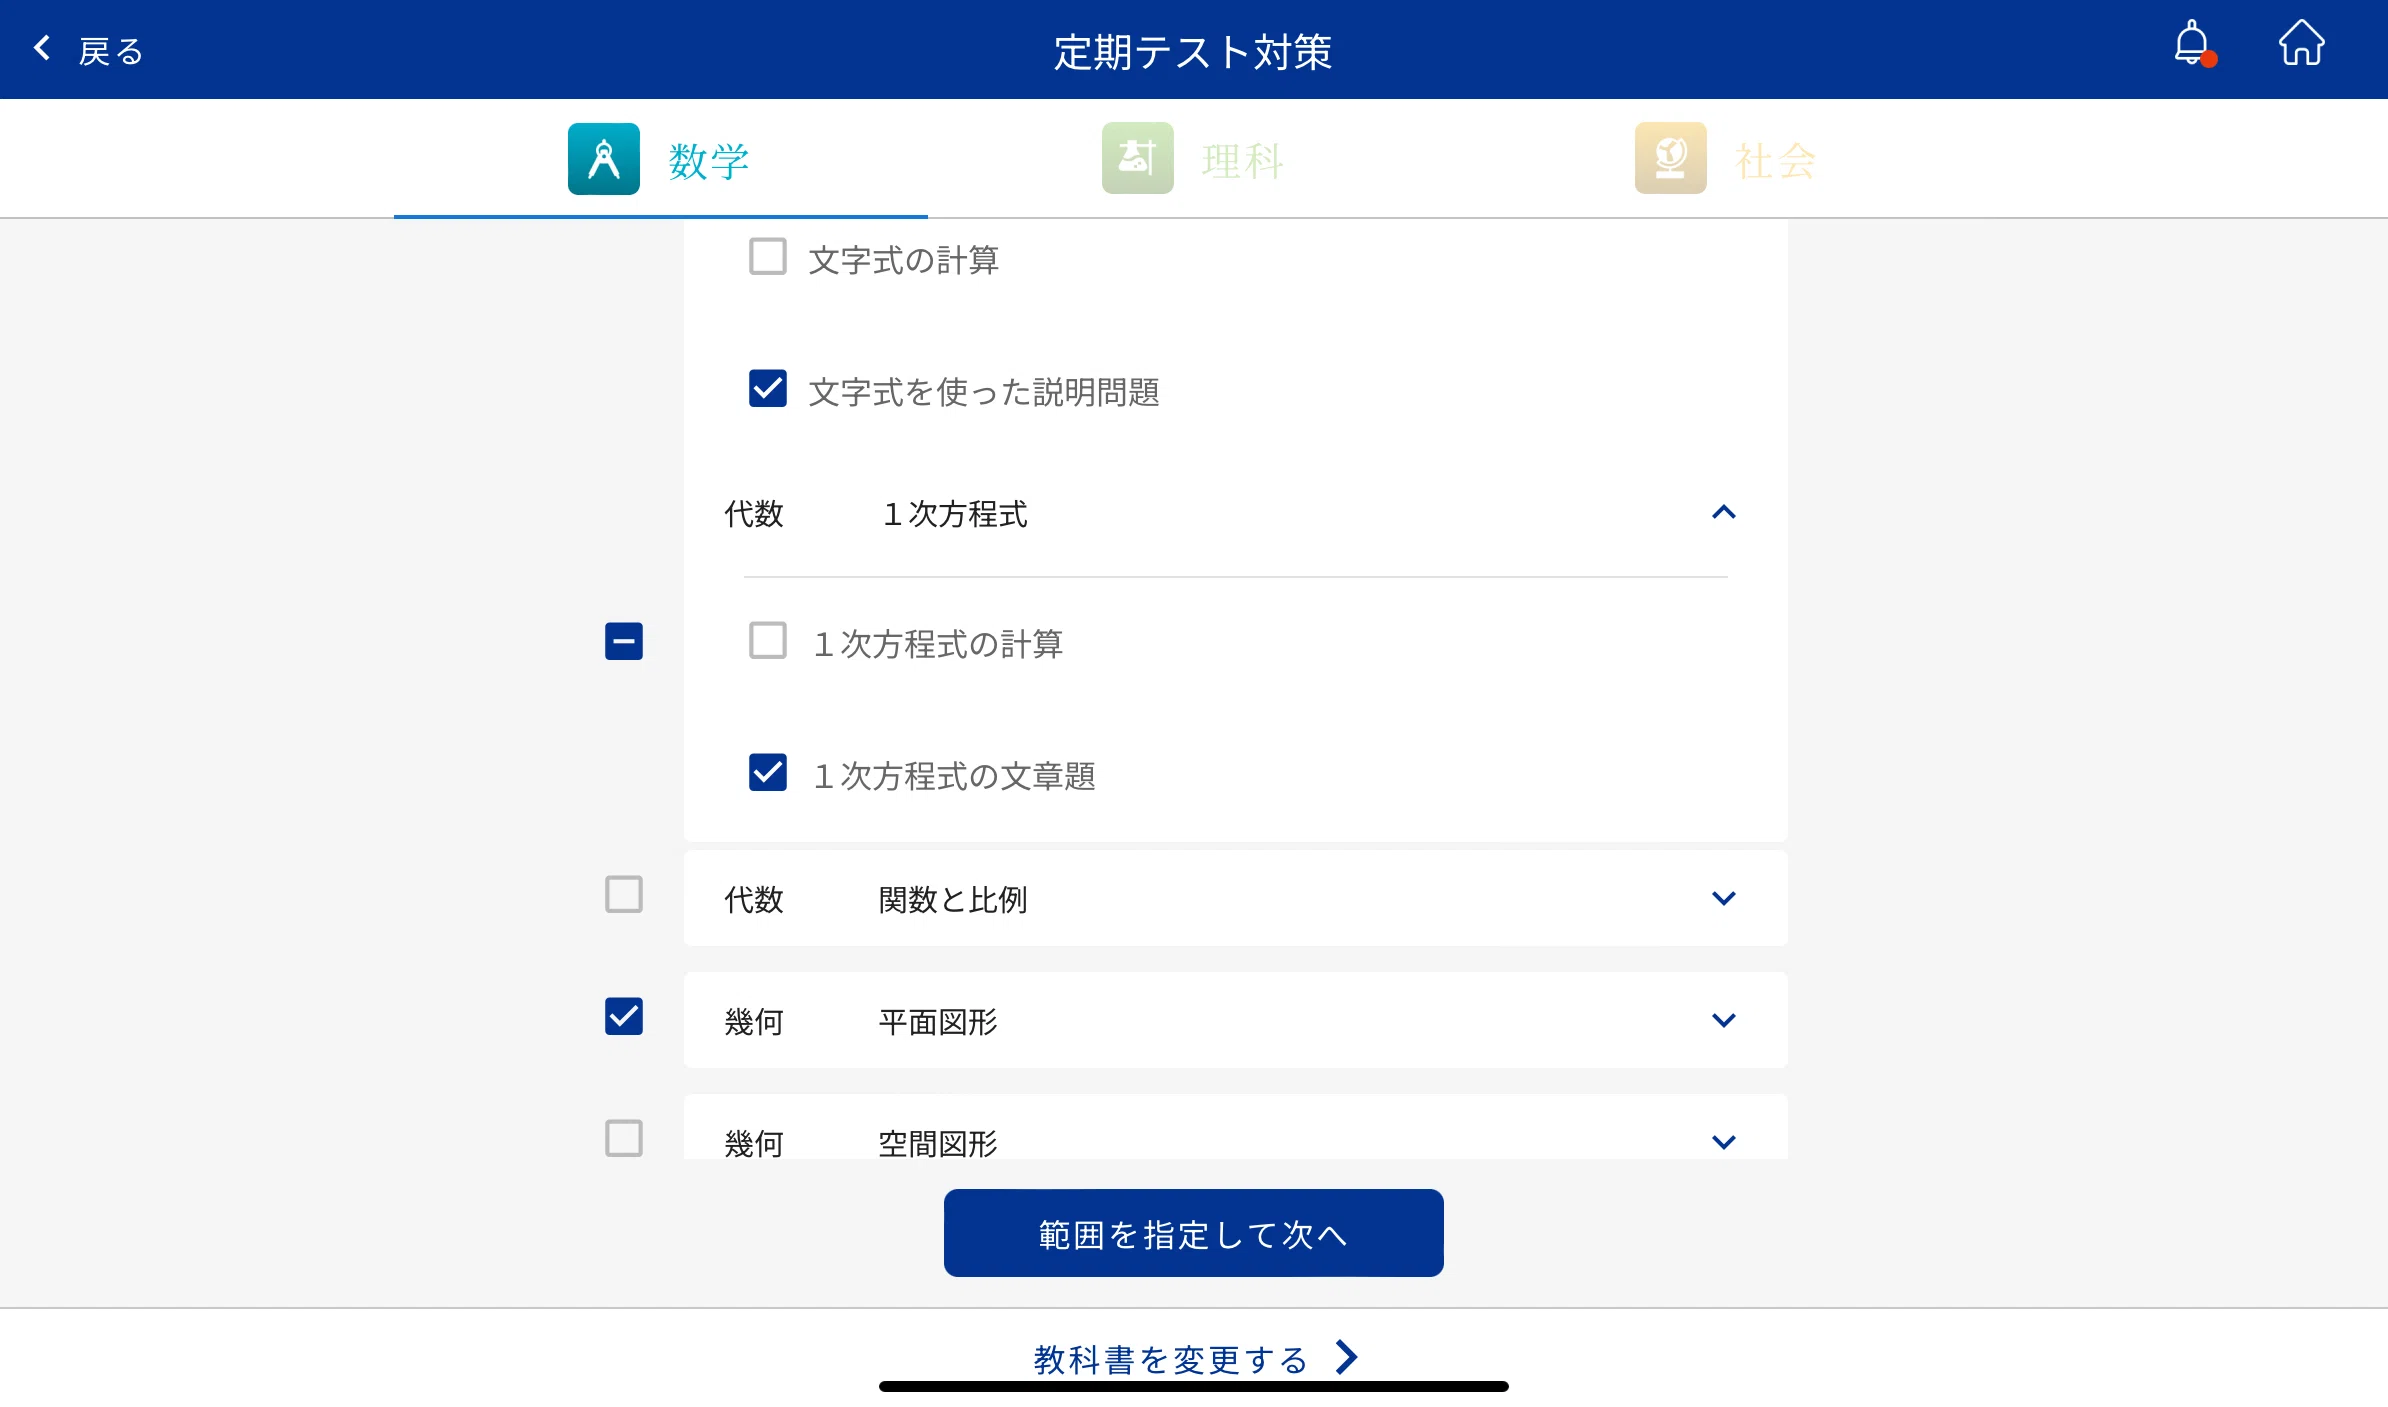The image size is (2388, 1407).
Task: Click the home indicator bar
Action: coord(1194,1387)
